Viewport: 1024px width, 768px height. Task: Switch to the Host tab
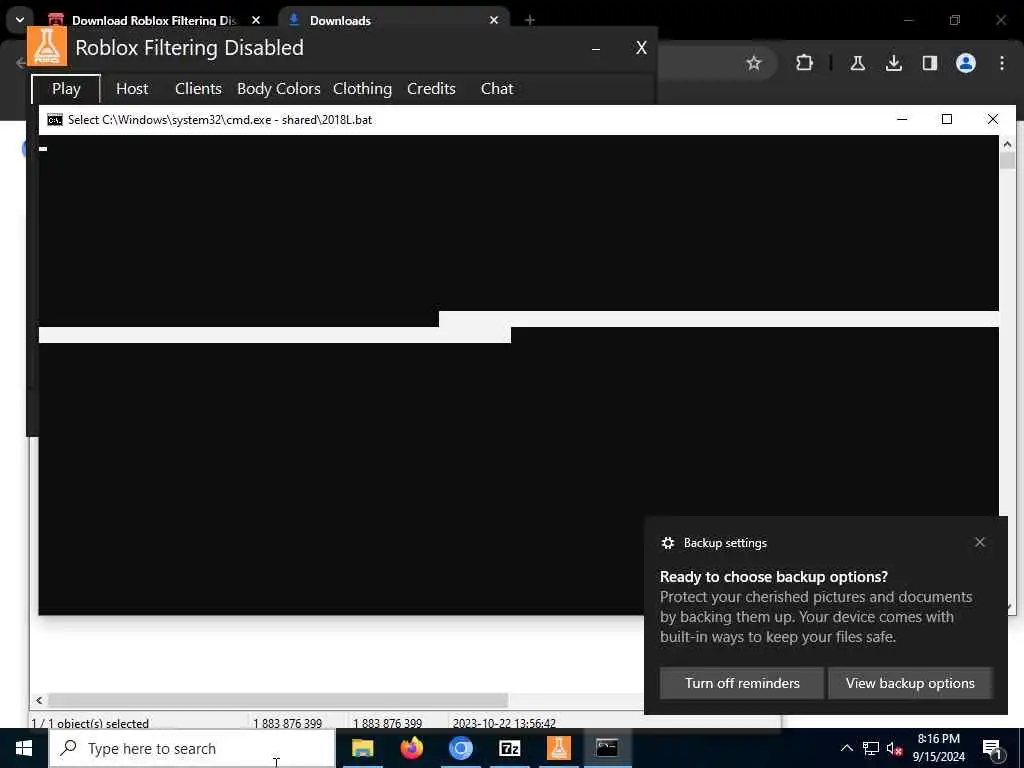[x=132, y=89]
